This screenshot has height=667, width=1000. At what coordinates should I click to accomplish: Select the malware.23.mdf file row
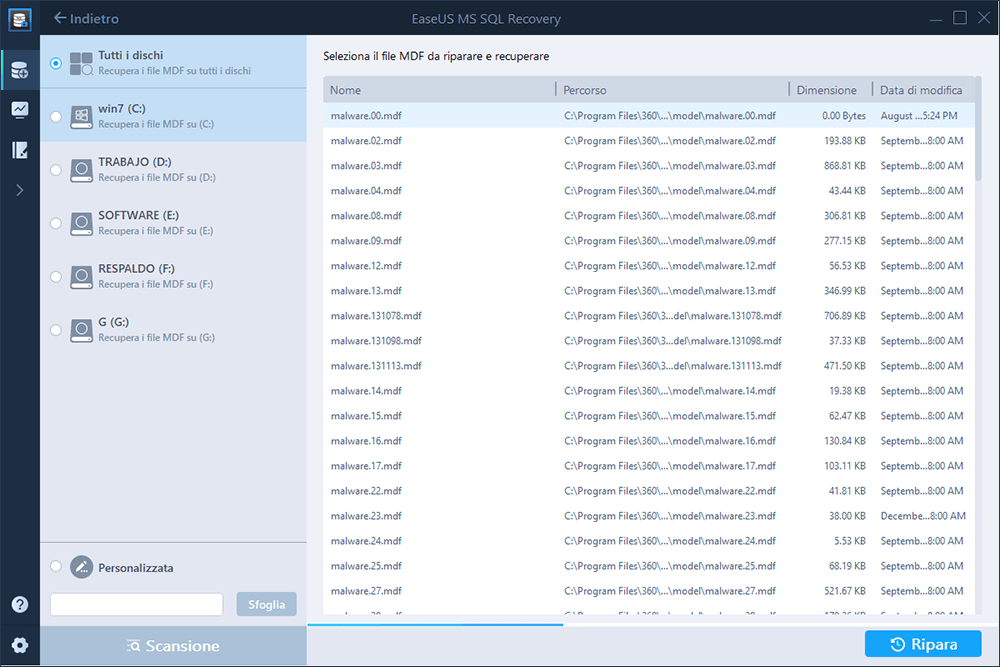pos(649,516)
